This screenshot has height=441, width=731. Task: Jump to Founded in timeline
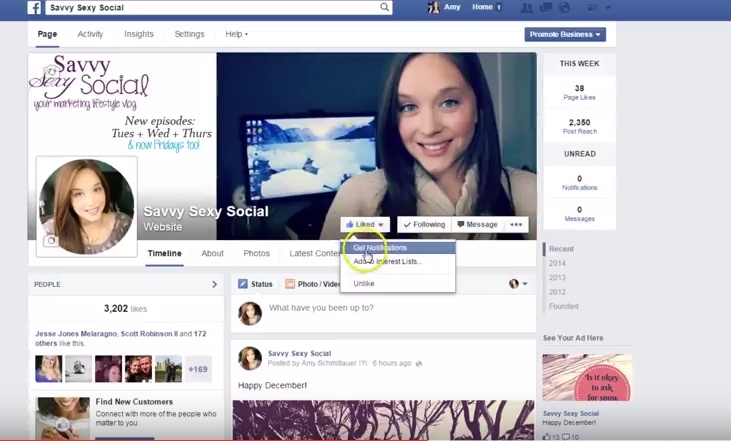563,306
